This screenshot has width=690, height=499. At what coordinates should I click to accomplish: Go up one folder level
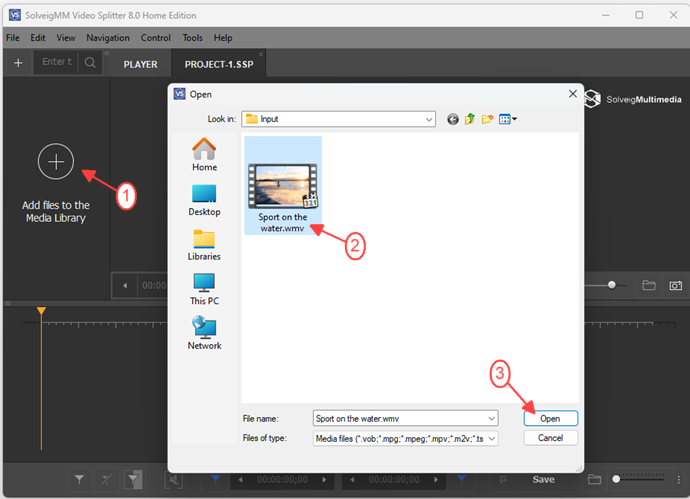pyautogui.click(x=470, y=119)
